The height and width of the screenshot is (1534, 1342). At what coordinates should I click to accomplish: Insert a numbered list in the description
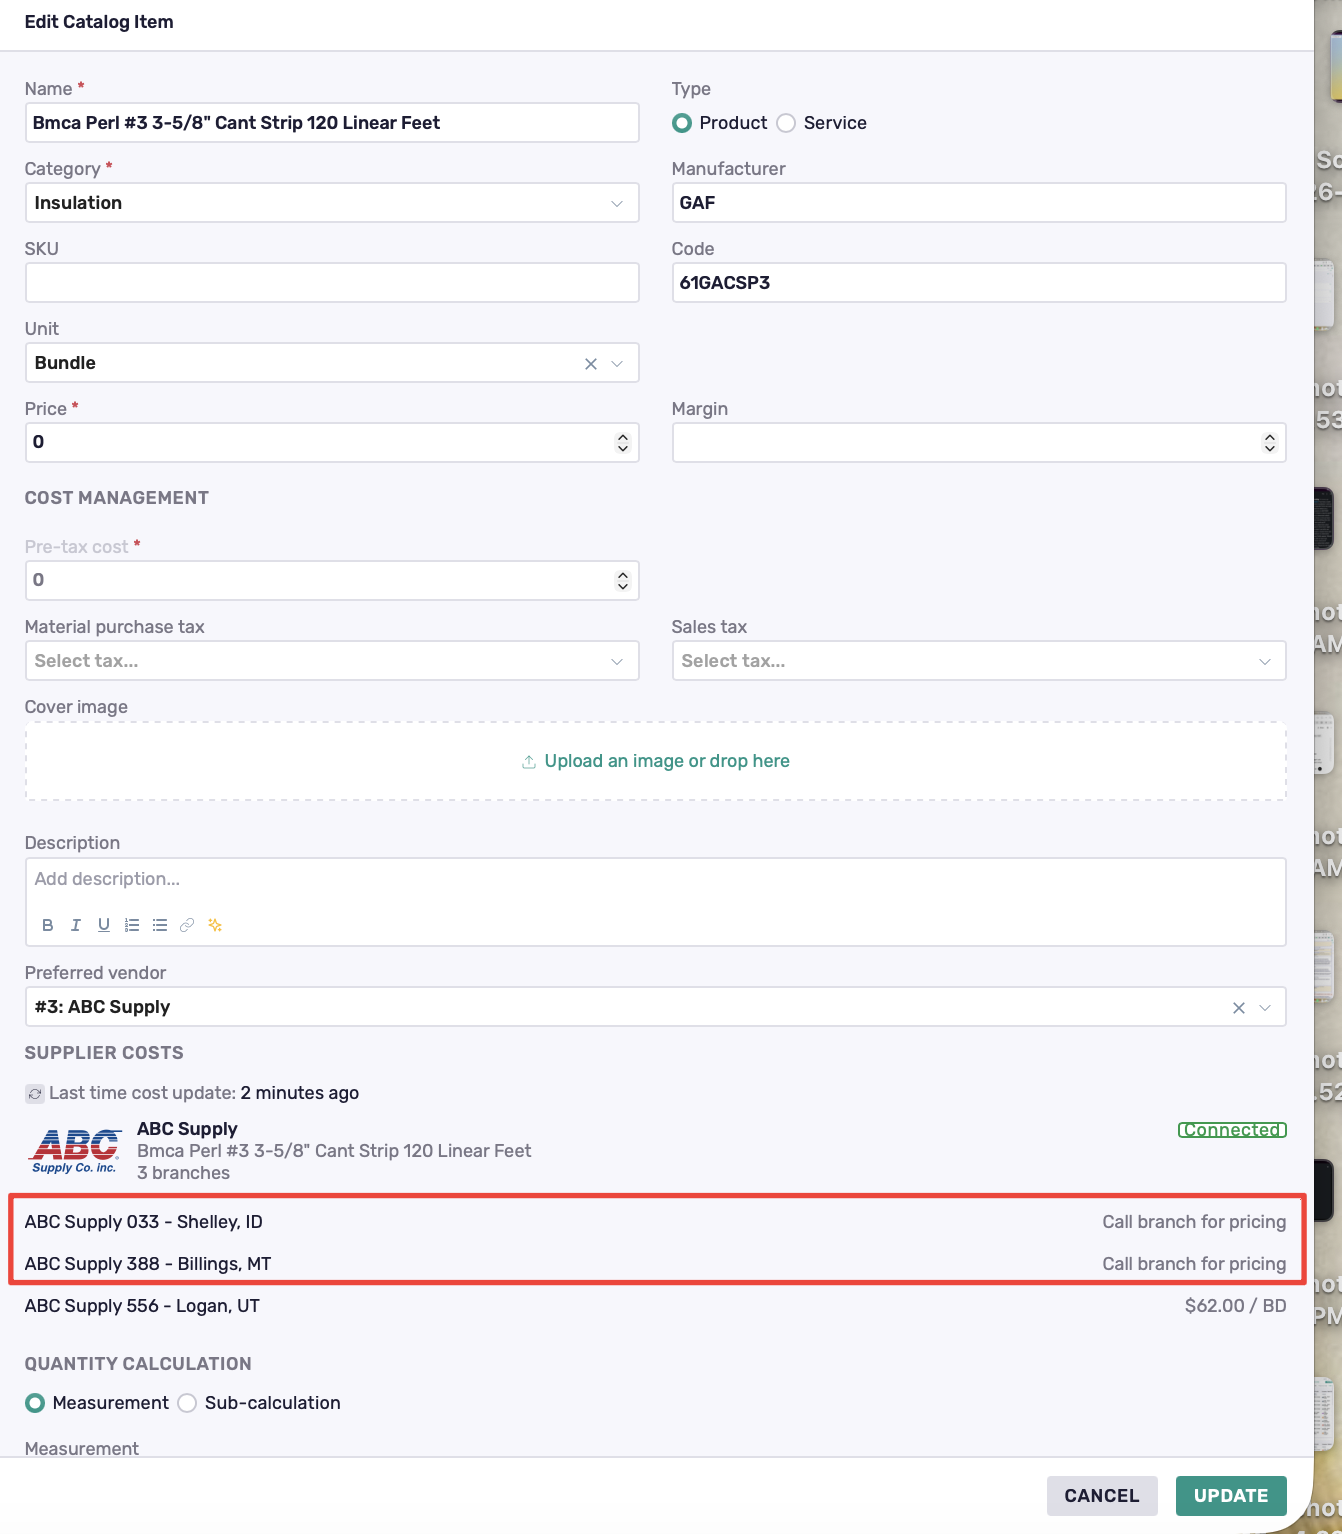[131, 925]
